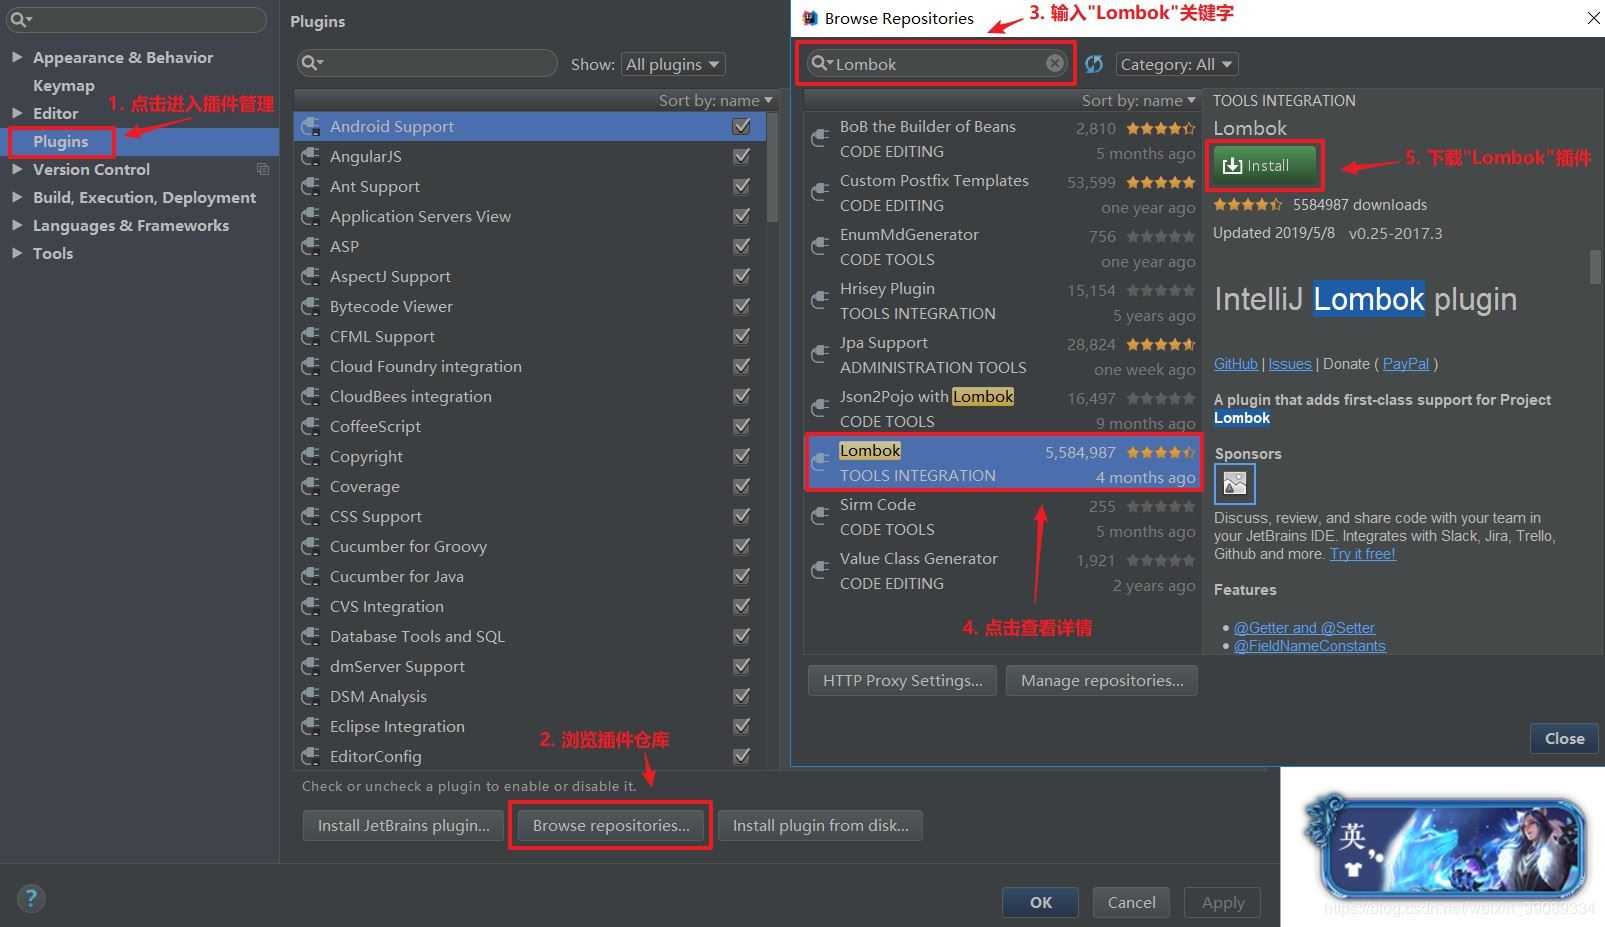The image size is (1605, 927).
Task: Click the Ant Support plugin icon
Action: [311, 187]
